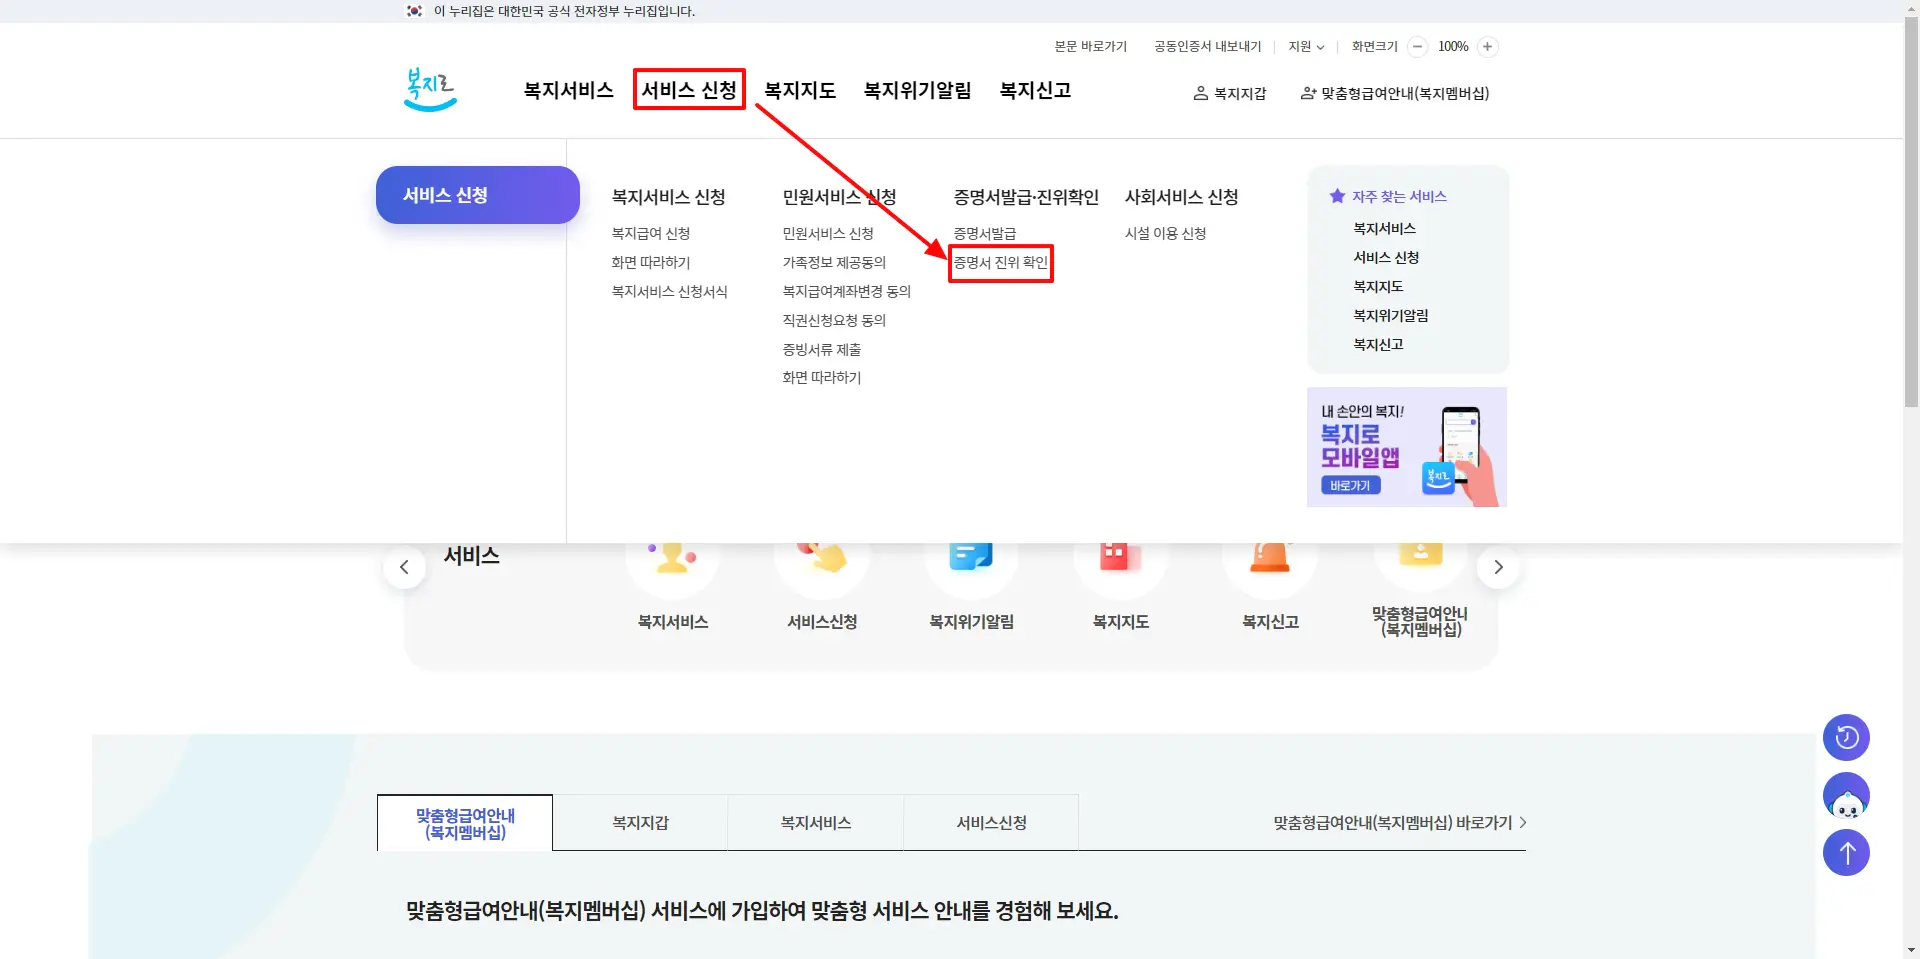
Task: Click 바로가기 button on mobile app banner
Action: pos(1350,485)
